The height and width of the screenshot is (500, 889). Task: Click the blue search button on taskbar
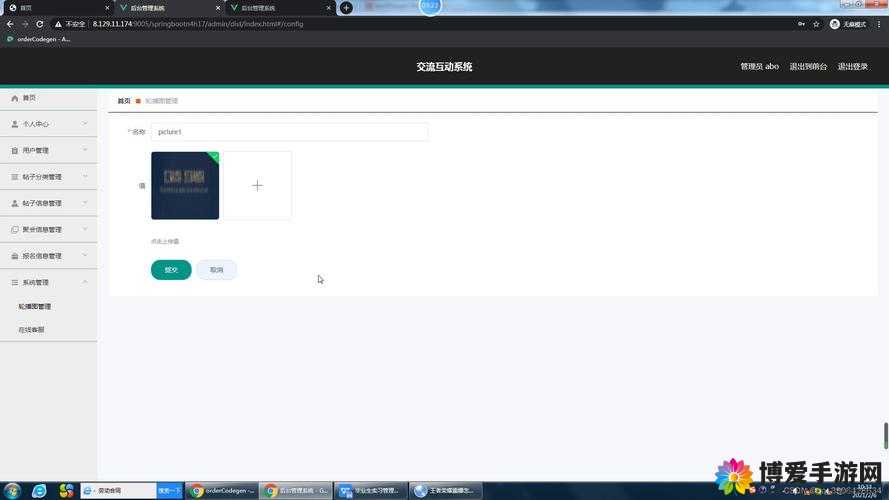170,491
